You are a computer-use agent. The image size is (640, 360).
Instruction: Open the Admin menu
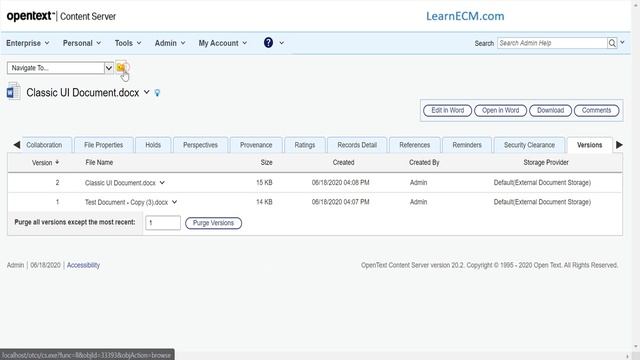pos(170,43)
